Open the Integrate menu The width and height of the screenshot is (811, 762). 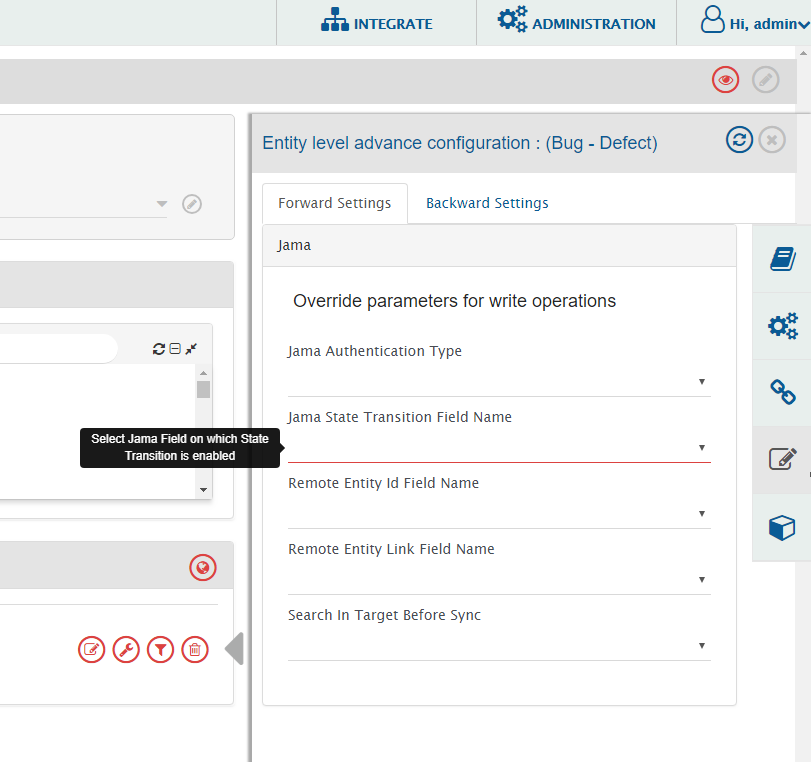coord(377,23)
